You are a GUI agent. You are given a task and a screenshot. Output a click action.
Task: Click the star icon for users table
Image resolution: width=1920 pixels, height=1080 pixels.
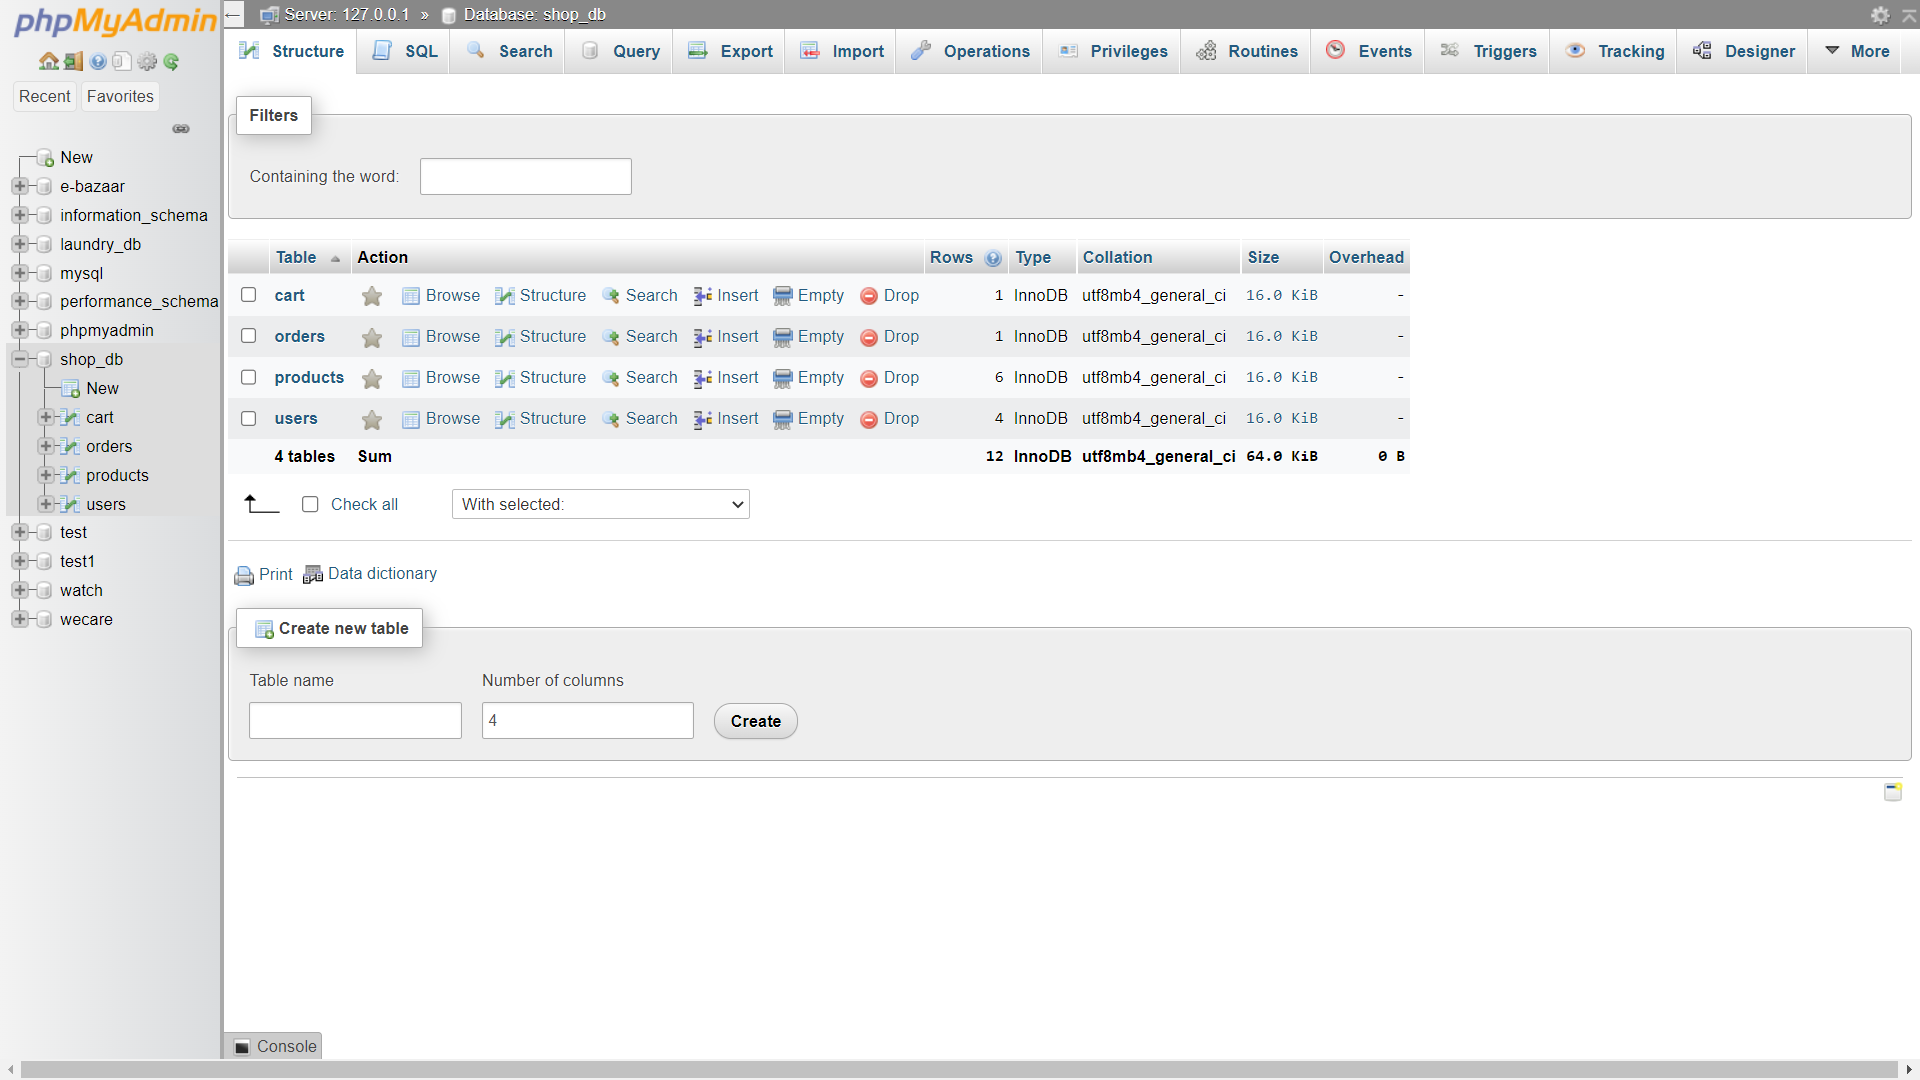click(x=372, y=419)
